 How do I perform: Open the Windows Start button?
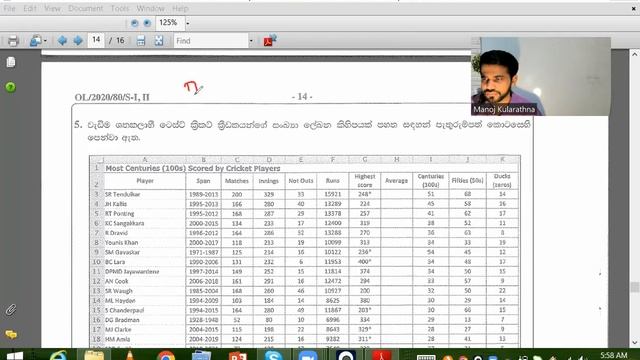15,356
